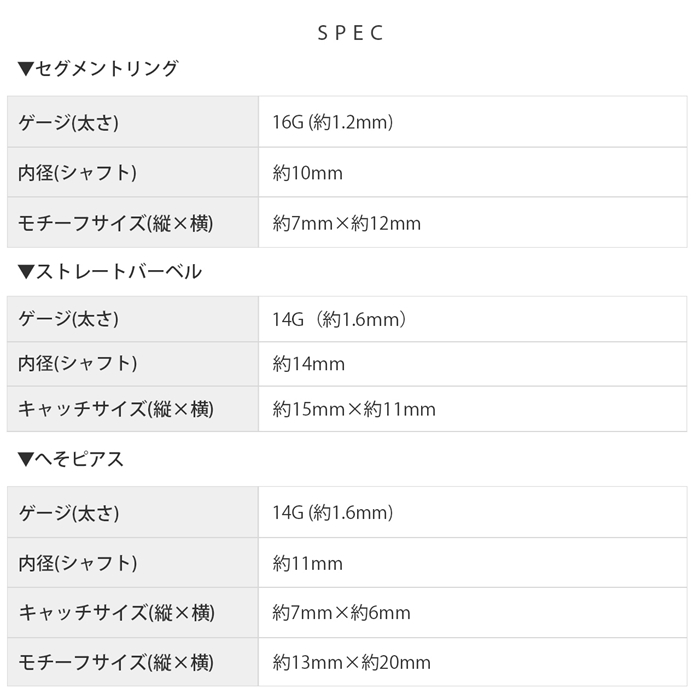
Task: Click 内径(シャフト) label in ストレートバーベル table
Action: click(x=77, y=364)
